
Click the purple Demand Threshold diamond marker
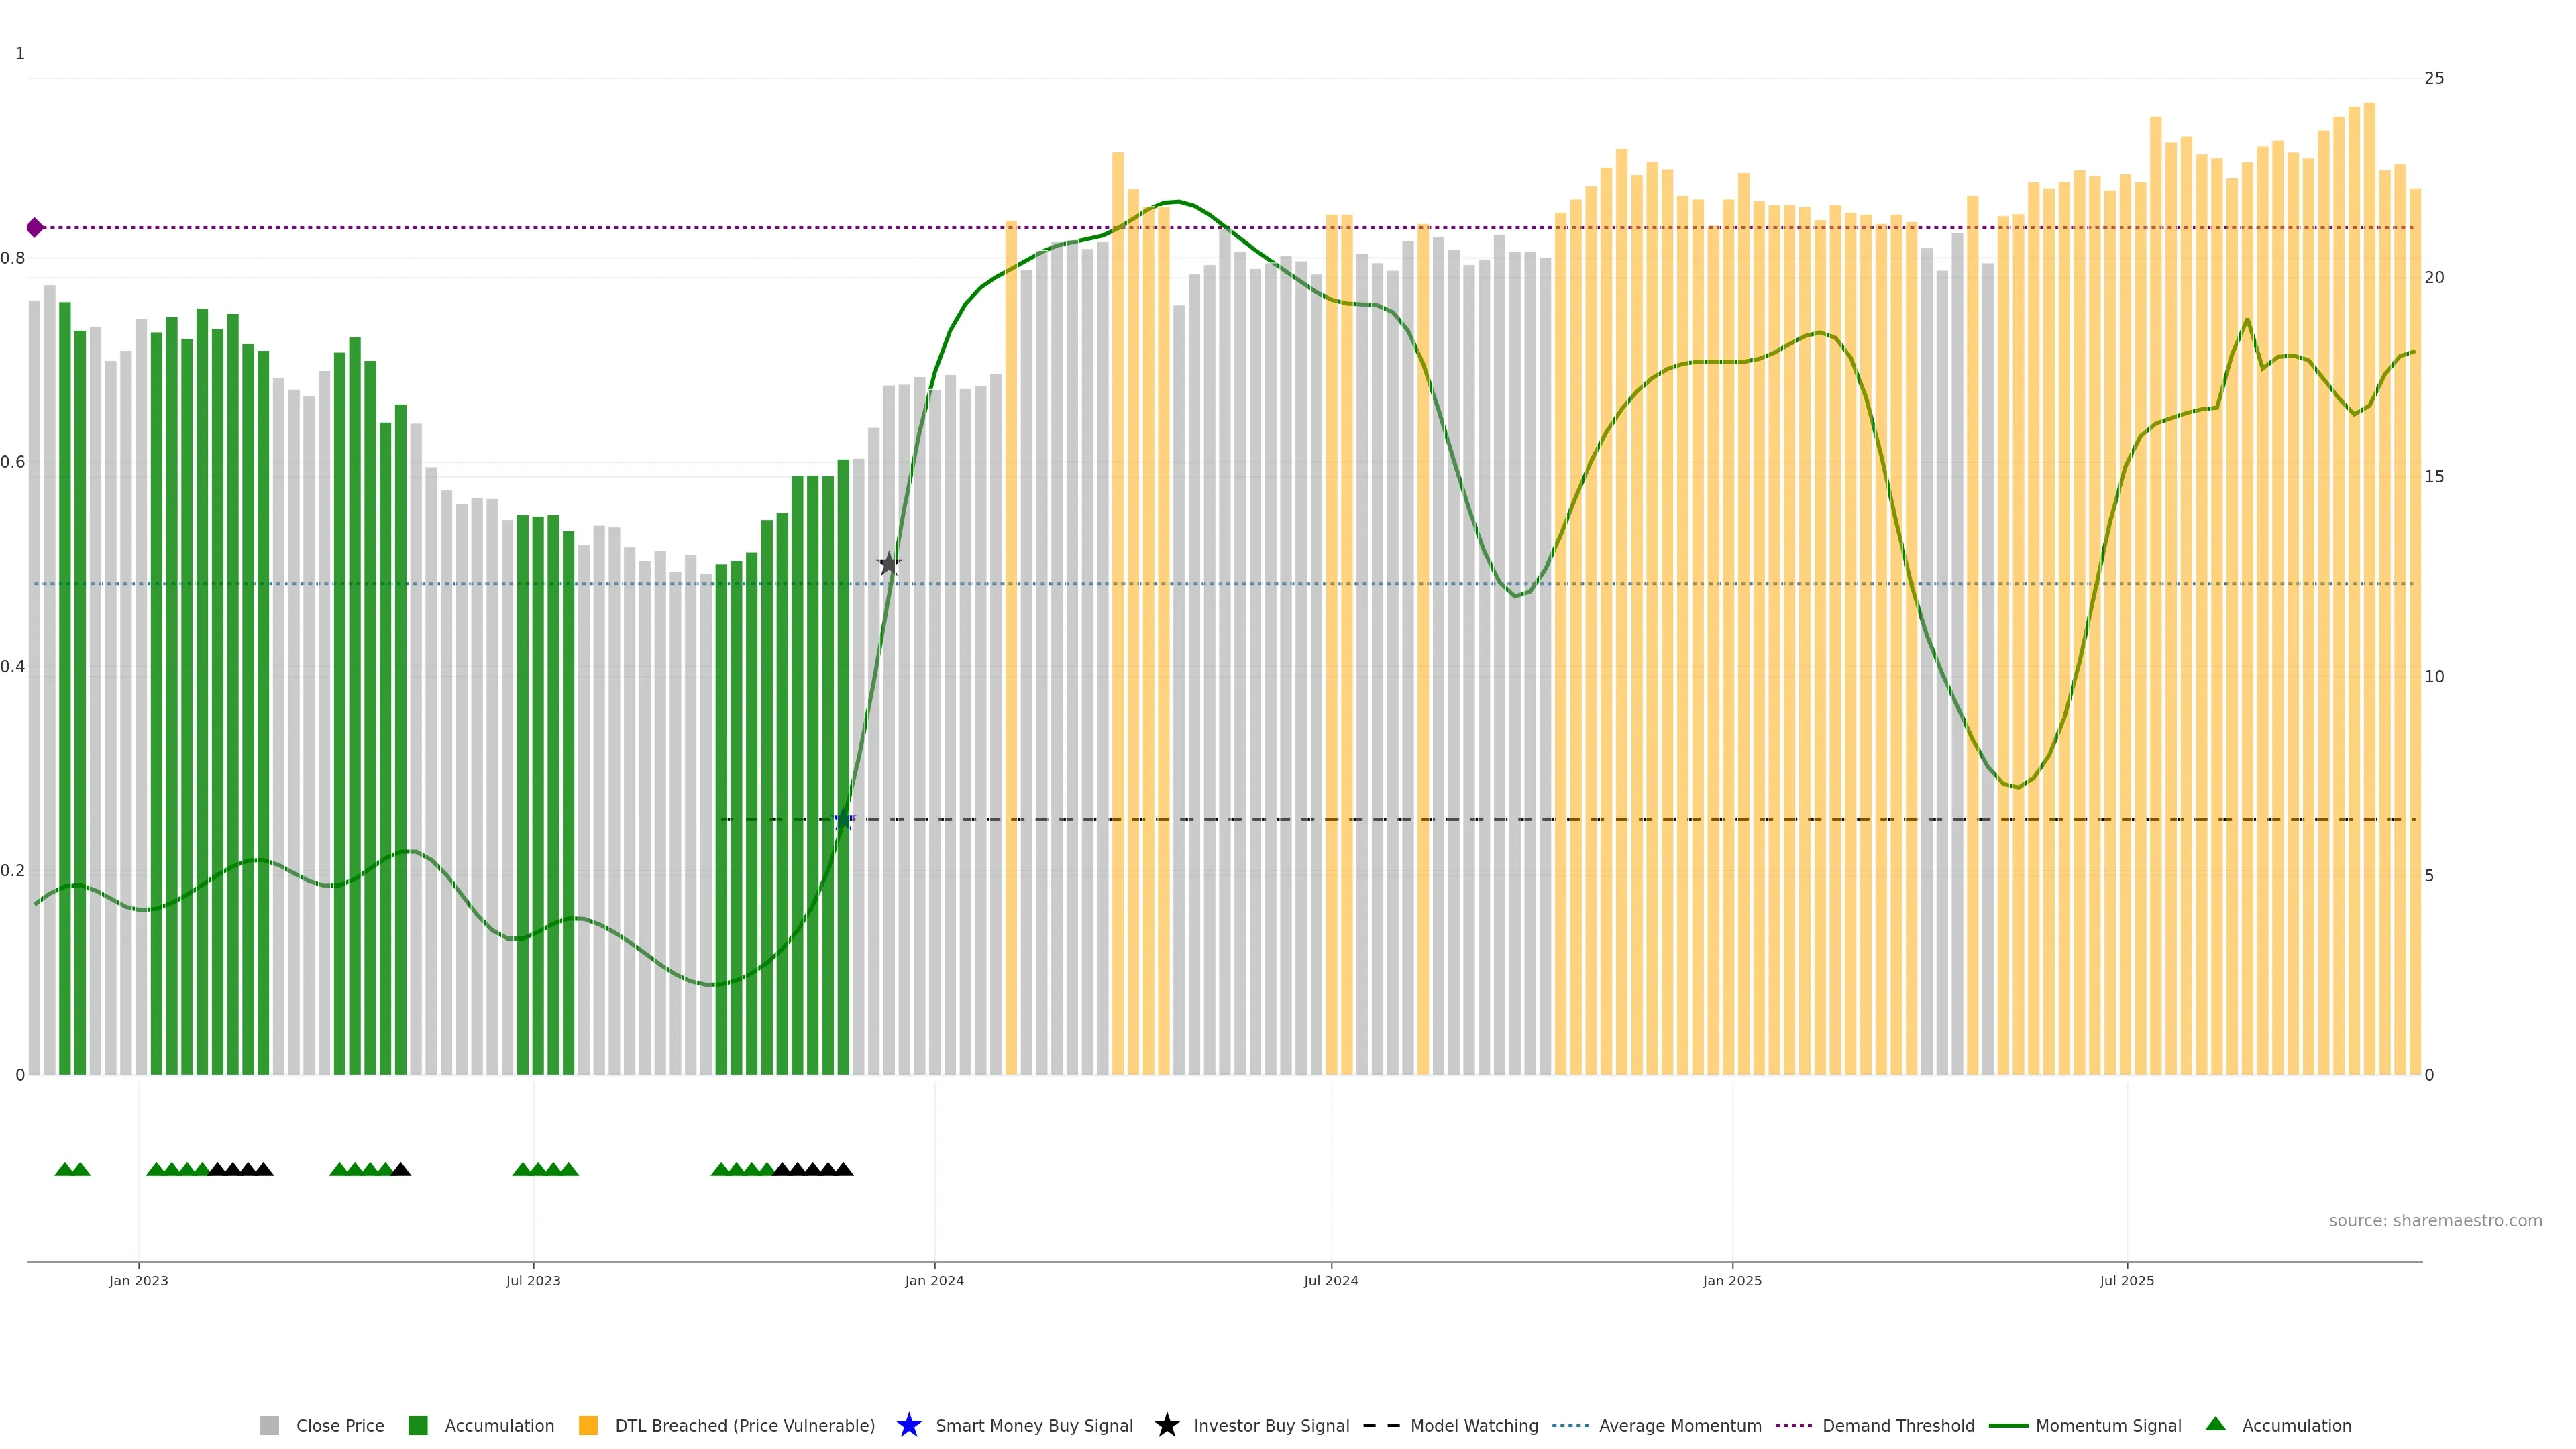click(x=35, y=228)
